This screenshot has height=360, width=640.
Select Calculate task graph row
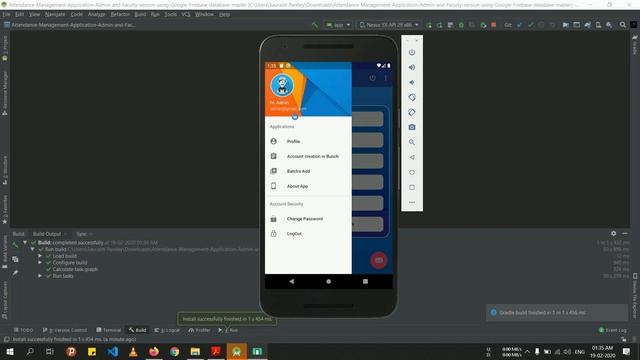coord(75,269)
